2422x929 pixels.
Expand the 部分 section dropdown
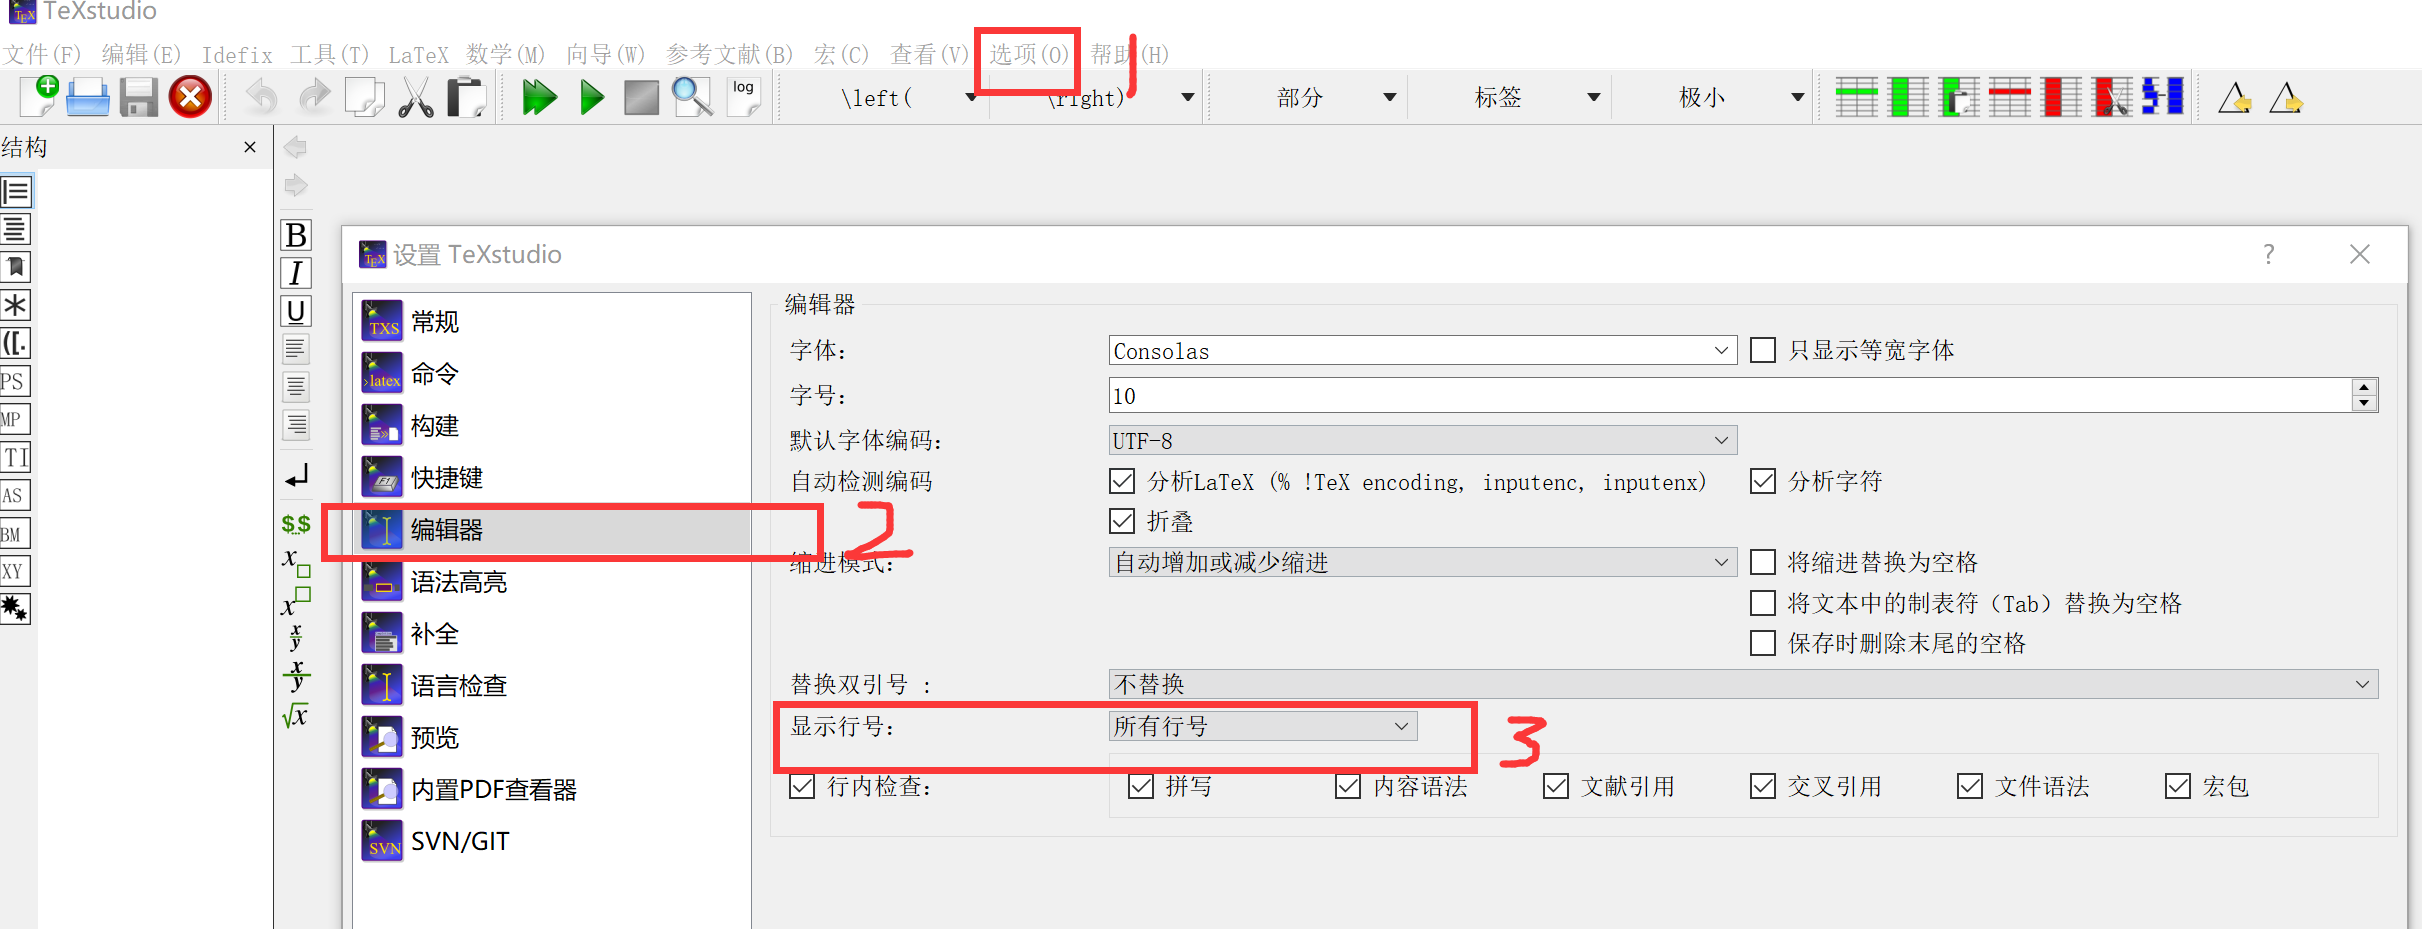pos(1389,97)
